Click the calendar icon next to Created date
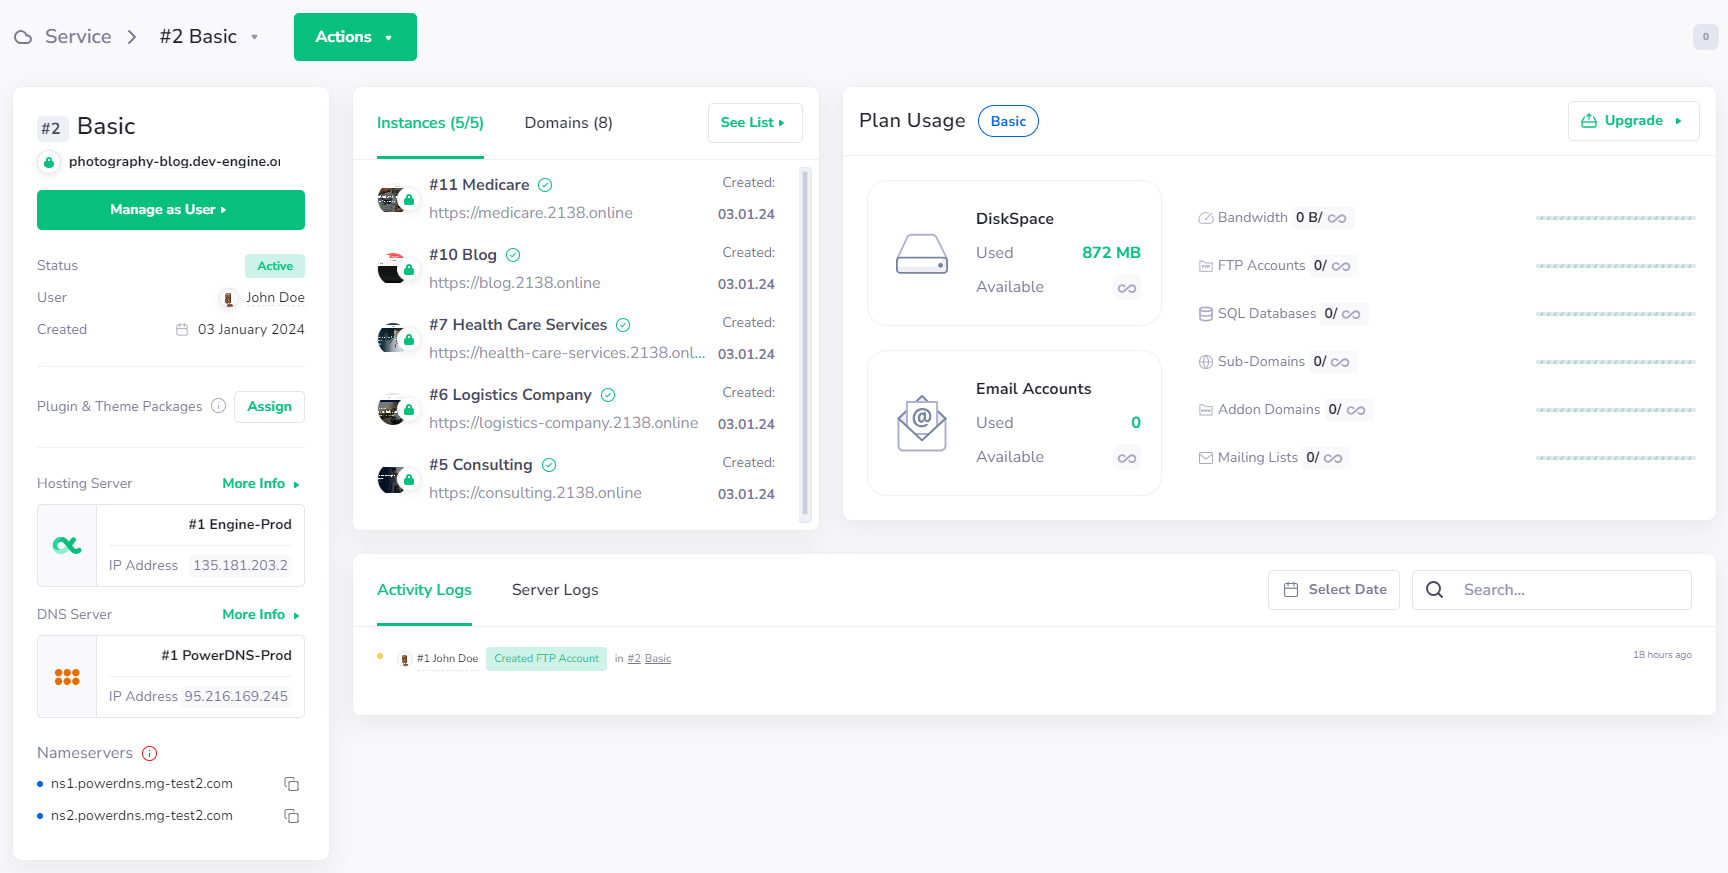 tap(182, 330)
